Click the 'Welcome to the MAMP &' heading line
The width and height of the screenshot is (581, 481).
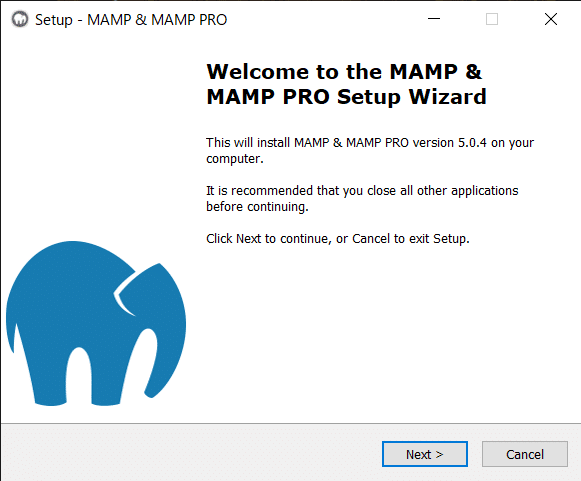344,72
